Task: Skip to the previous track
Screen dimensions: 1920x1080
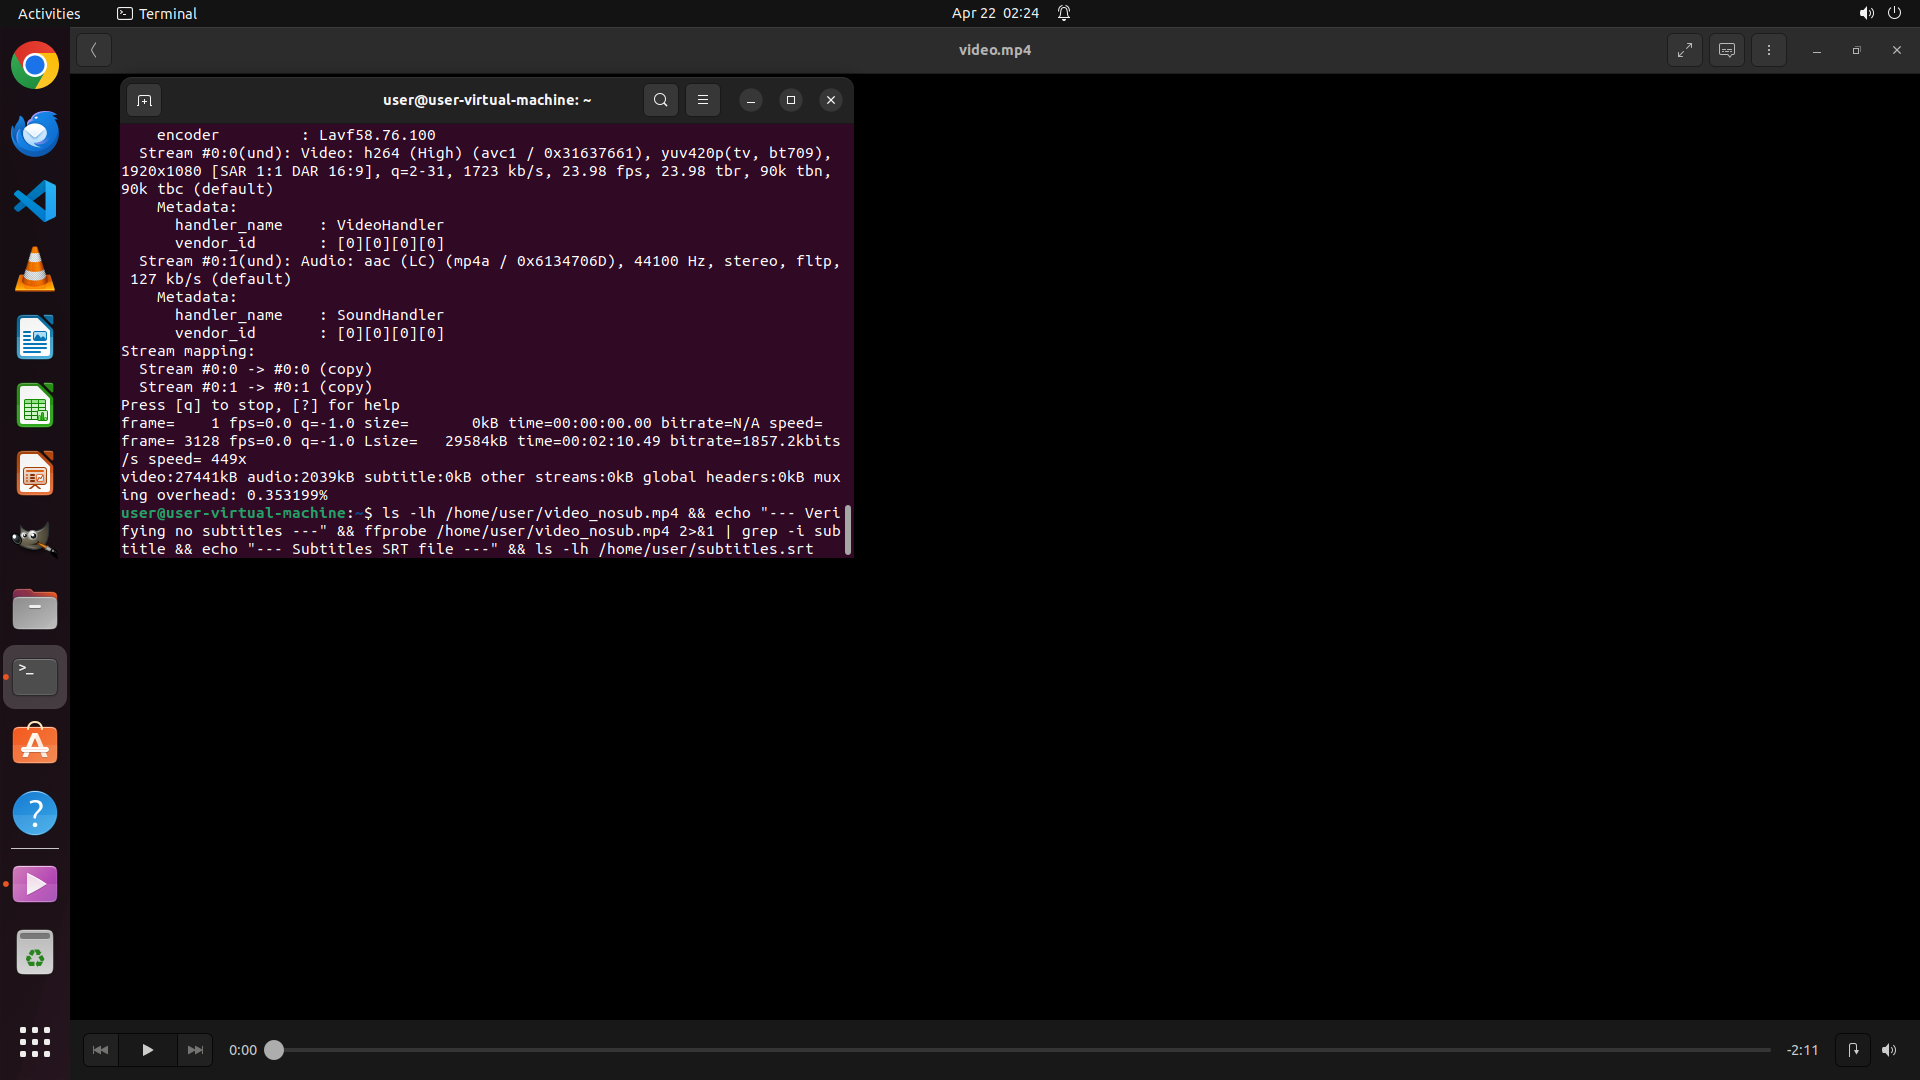Action: tap(100, 1050)
